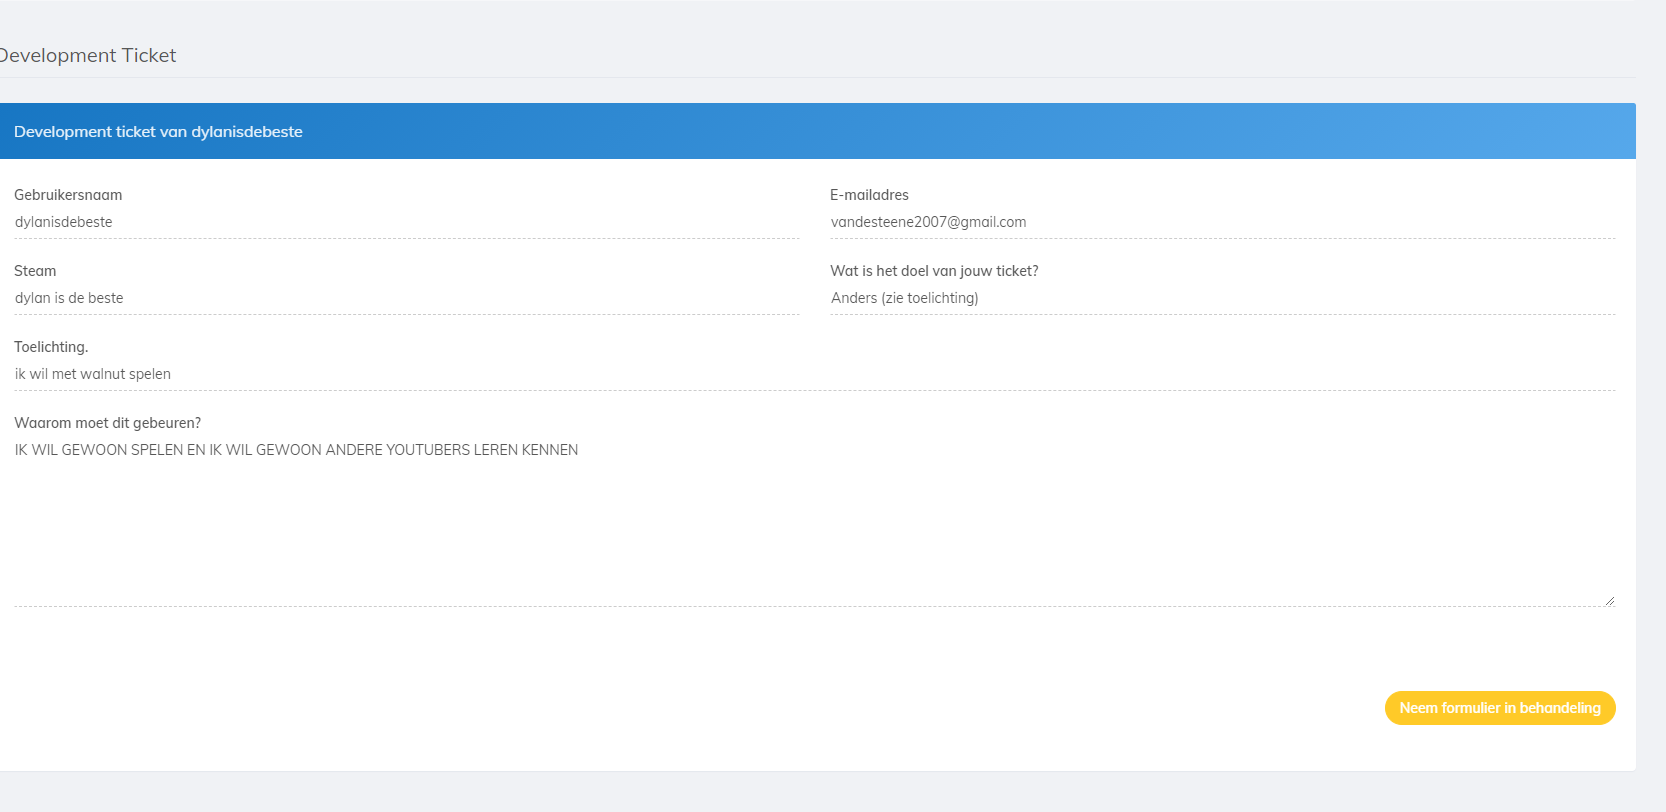This screenshot has height=812, width=1666.
Task: Click the 'Steam' field label
Action: 35,271
